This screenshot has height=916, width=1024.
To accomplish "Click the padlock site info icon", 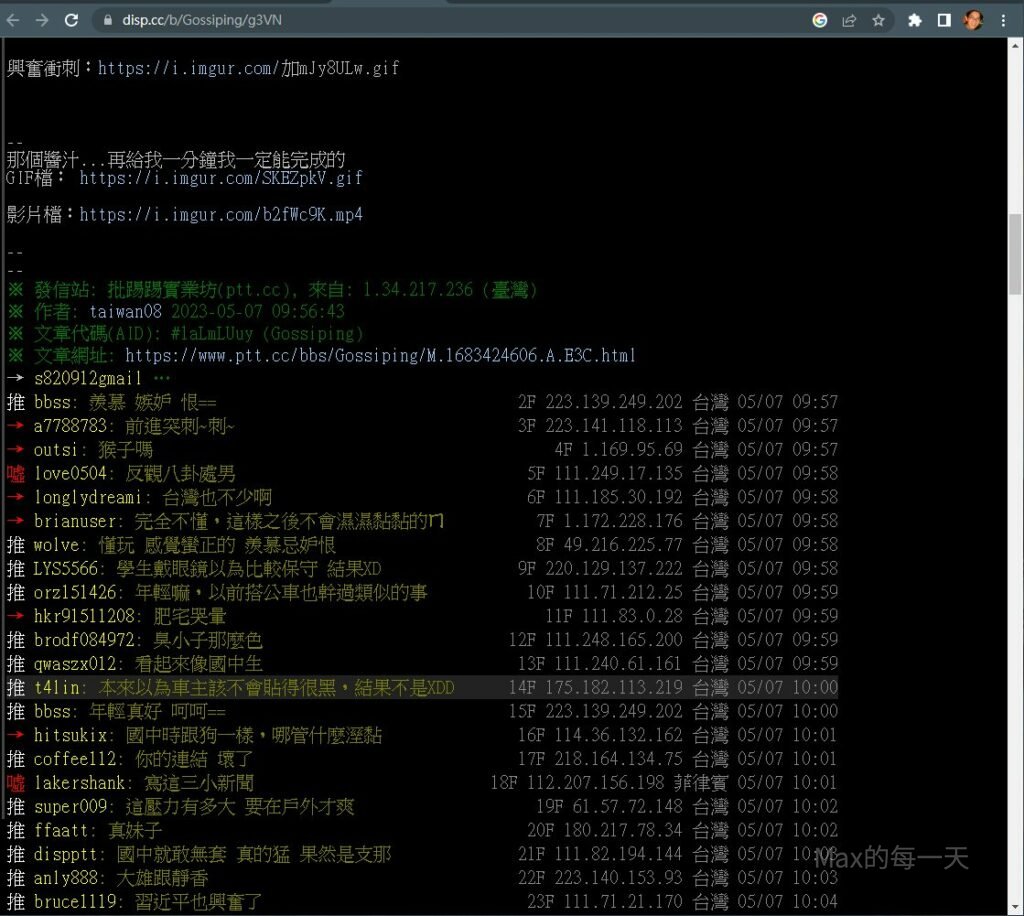I will point(108,20).
